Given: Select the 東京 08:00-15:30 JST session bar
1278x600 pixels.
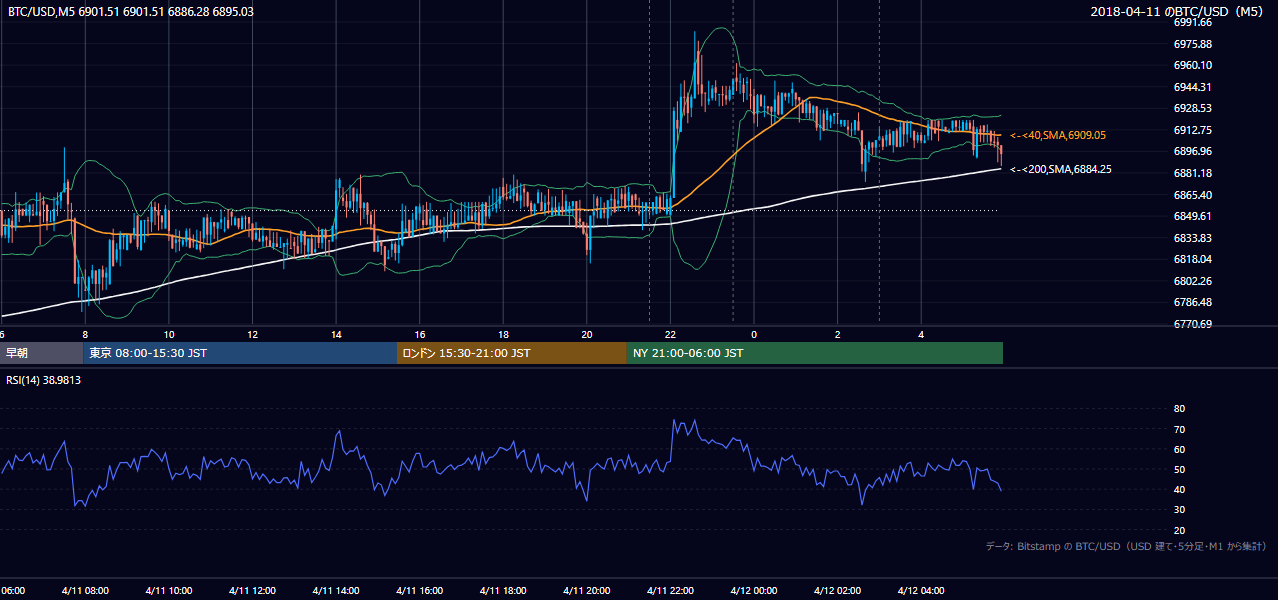Looking at the screenshot, I should coord(240,353).
